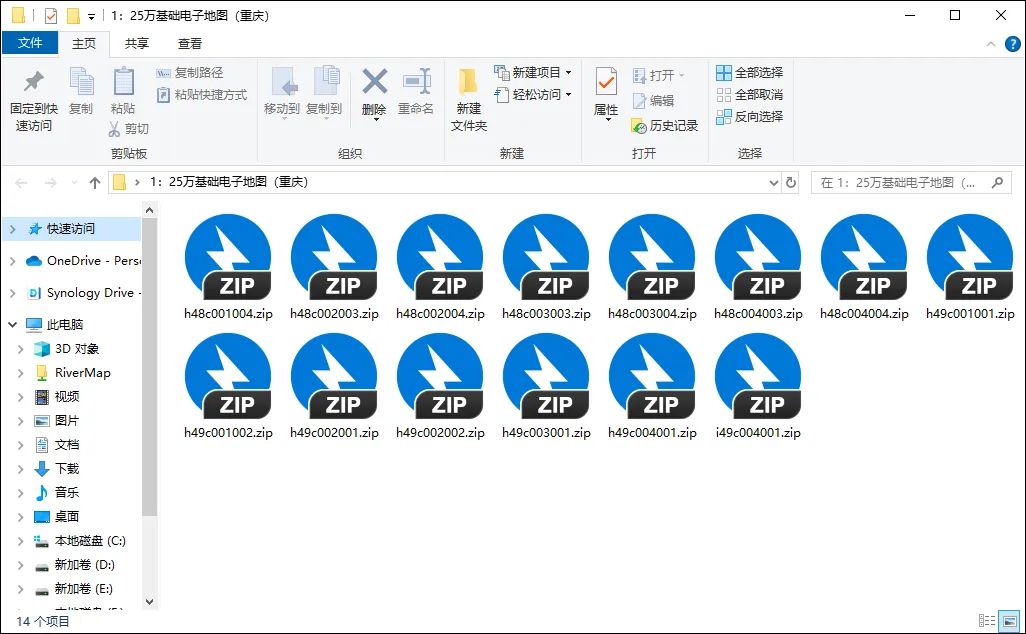Image resolution: width=1026 pixels, height=634 pixels.
Task: Click Select all (全部选择)
Action: 750,73
